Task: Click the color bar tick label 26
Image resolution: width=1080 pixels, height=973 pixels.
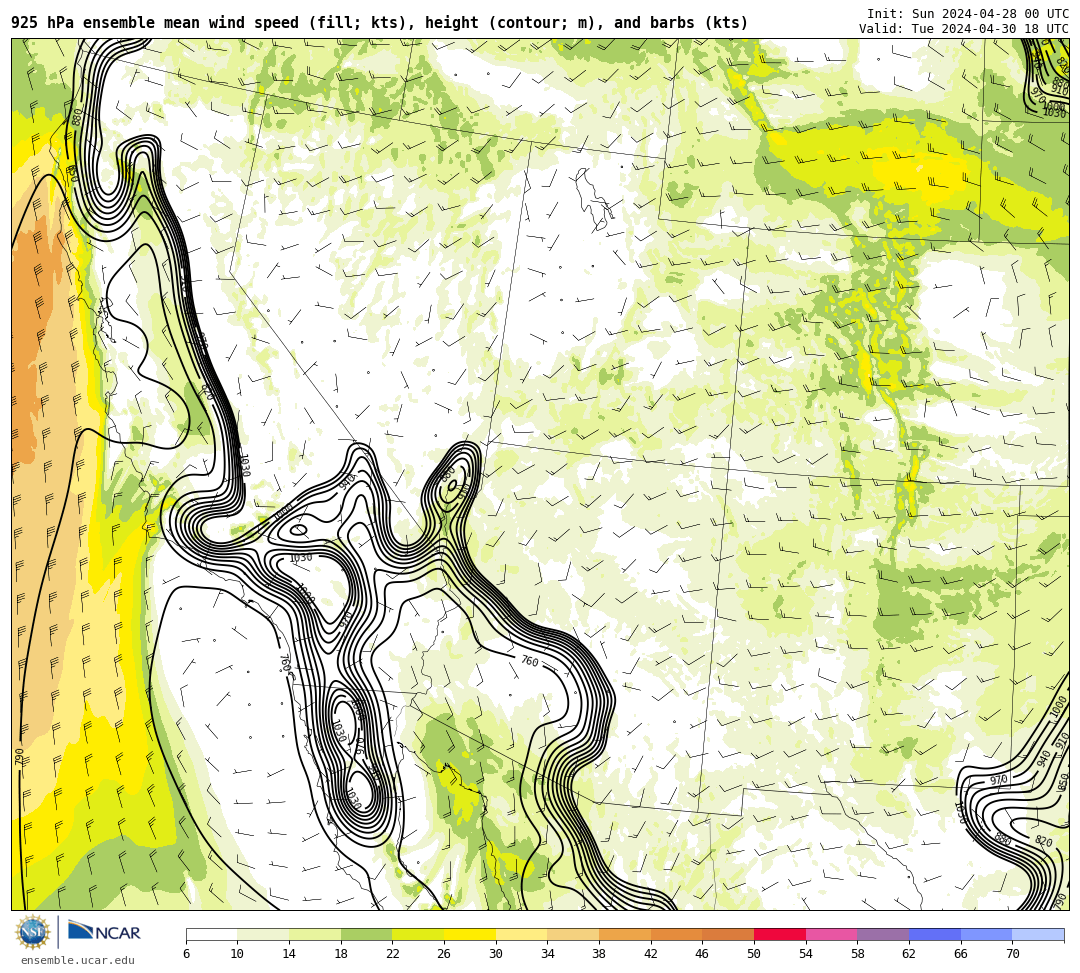Action: tap(444, 954)
